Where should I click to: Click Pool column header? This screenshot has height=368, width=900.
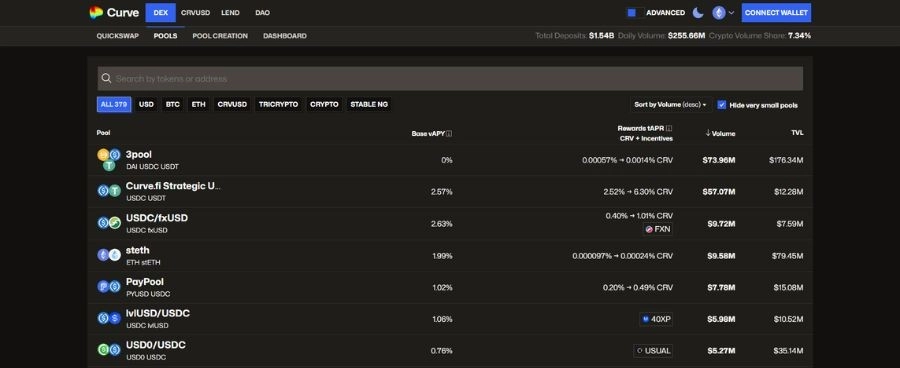click(x=103, y=133)
